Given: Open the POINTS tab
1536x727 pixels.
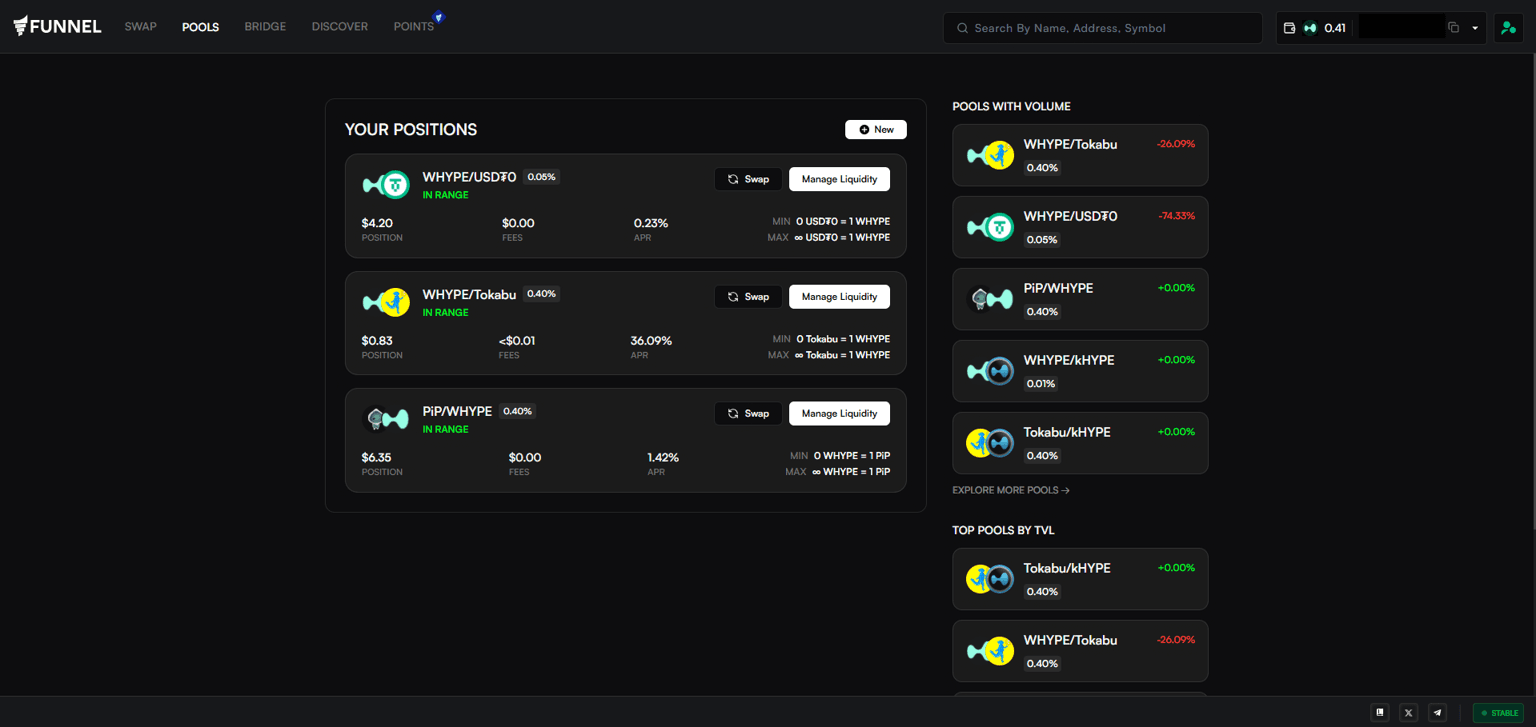Looking at the screenshot, I should pos(413,27).
